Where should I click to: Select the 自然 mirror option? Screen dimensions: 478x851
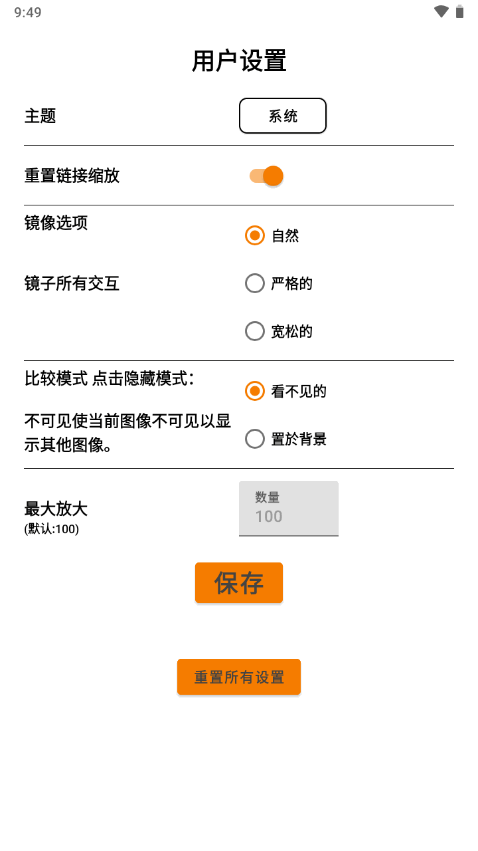(272, 236)
